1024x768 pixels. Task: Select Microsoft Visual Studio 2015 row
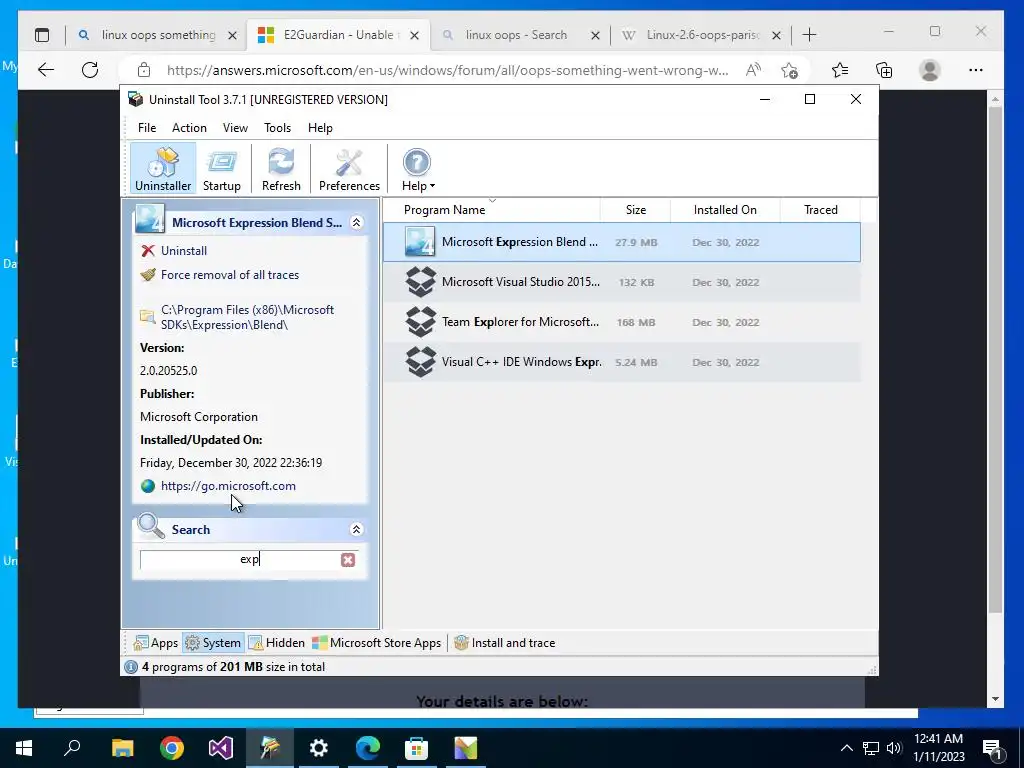[x=621, y=282]
